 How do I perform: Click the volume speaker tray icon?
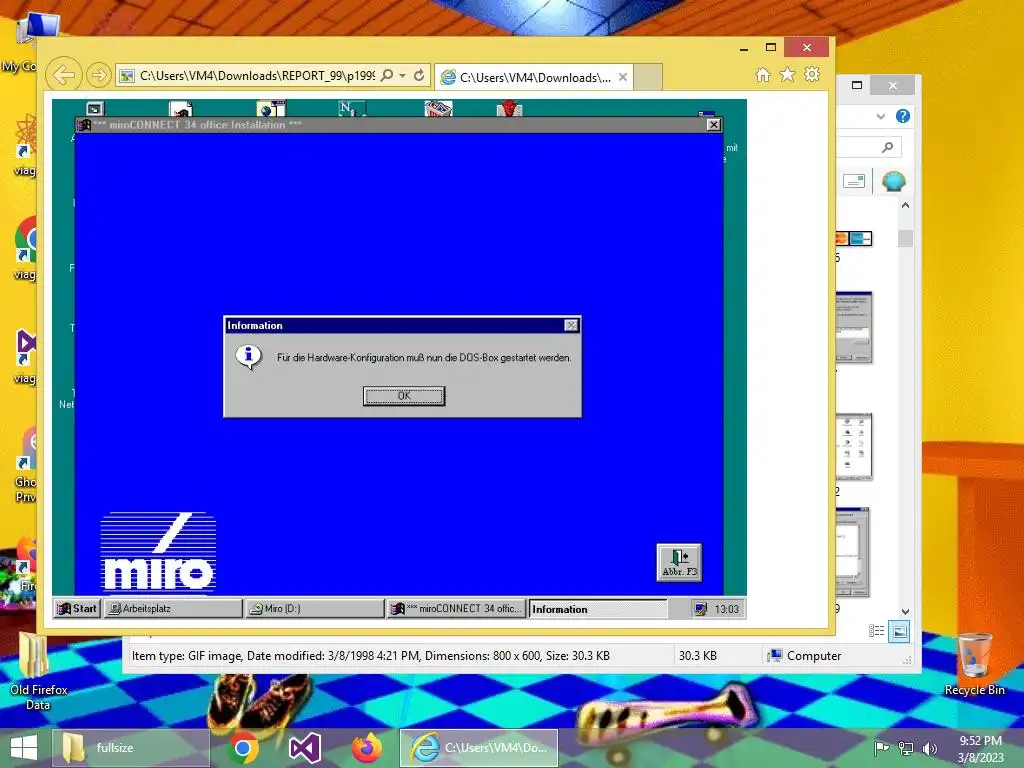coord(930,748)
